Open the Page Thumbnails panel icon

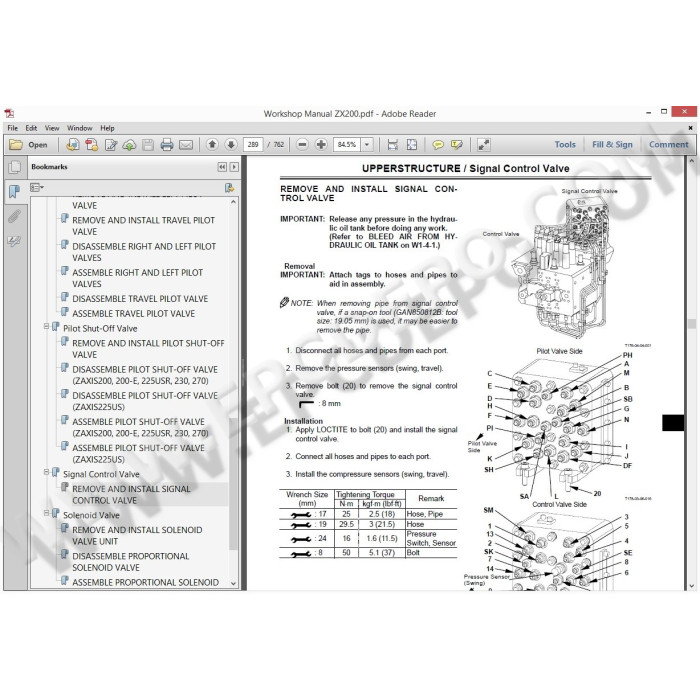[15, 167]
